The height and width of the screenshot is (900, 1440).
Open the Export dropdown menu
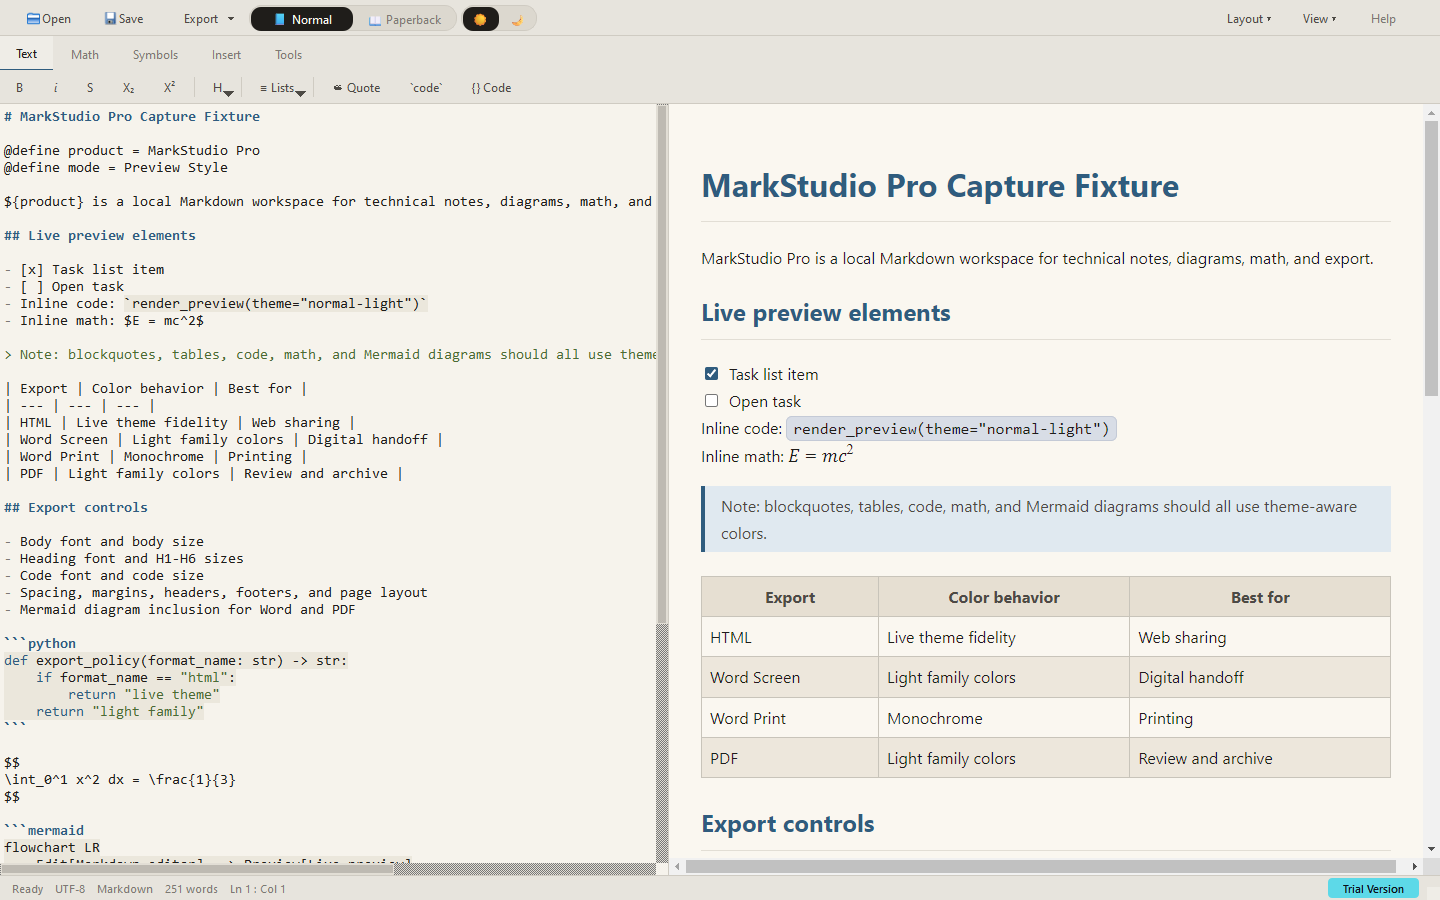208,19
